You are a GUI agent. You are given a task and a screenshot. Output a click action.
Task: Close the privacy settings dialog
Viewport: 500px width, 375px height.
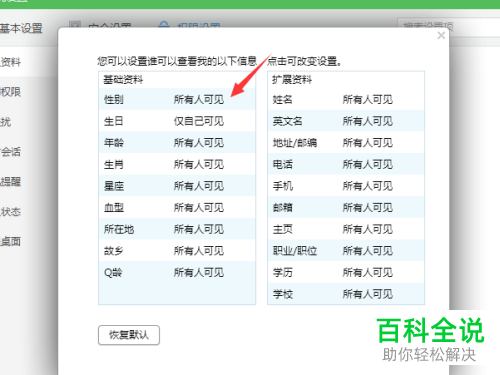pyautogui.click(x=441, y=35)
